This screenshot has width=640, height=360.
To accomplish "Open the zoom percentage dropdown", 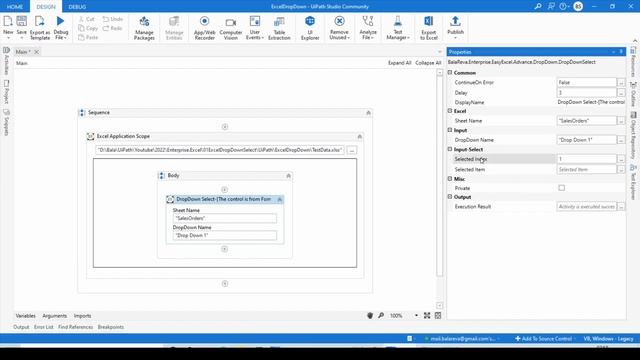I will tap(416, 316).
